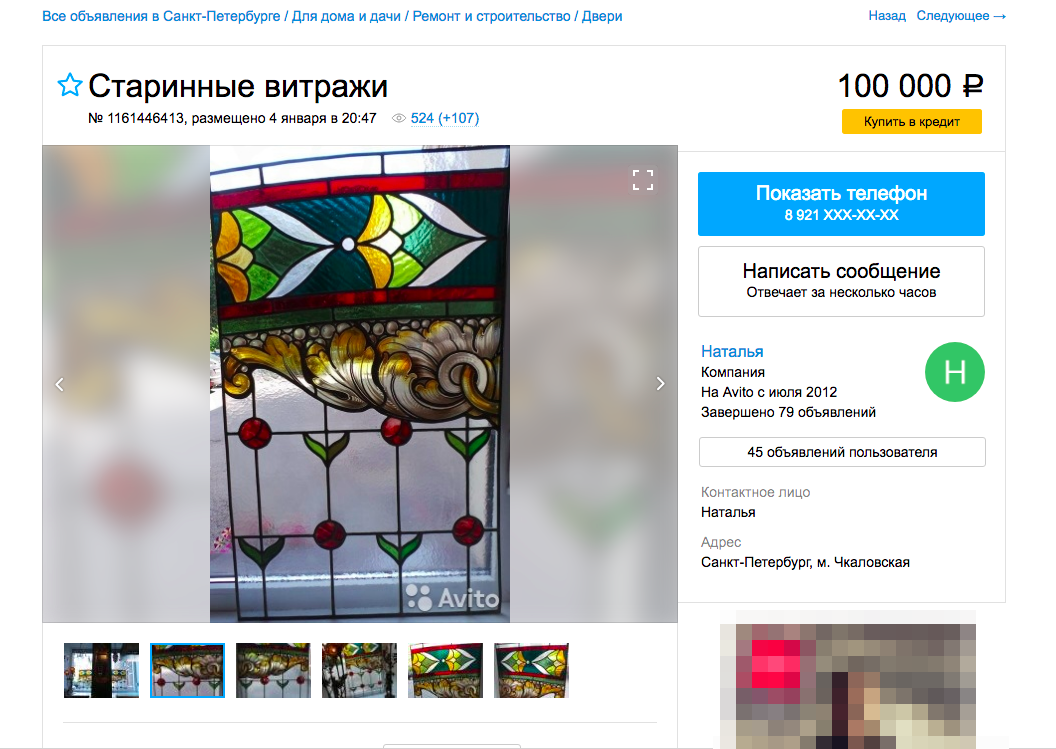Screen dimensions: 1056x749
Task: Click Купить в кредит button
Action: point(911,122)
